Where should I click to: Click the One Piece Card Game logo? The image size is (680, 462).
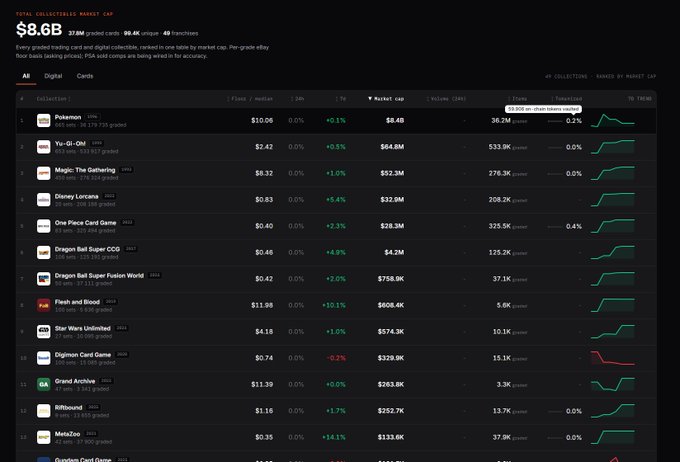43,226
